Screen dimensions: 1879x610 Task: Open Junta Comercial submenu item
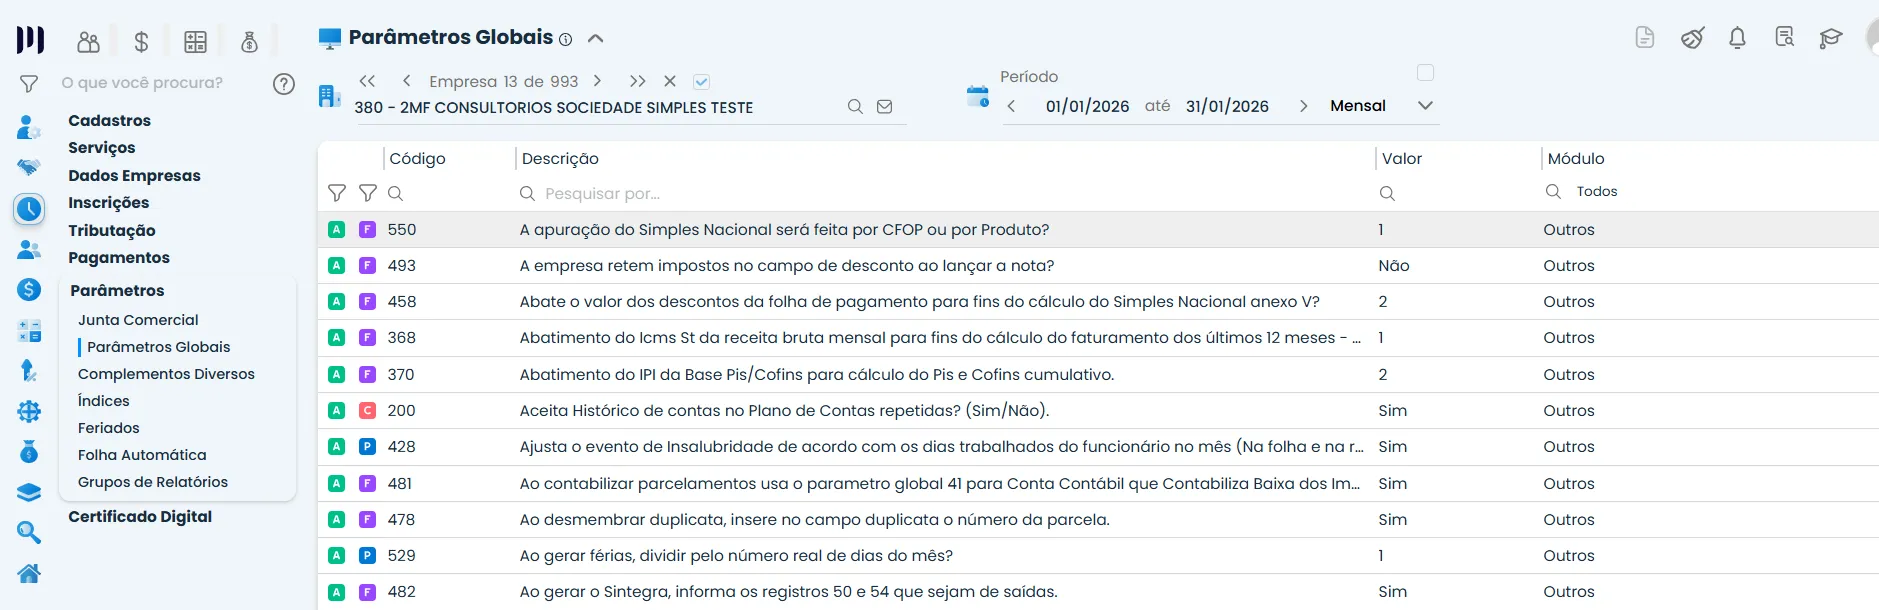138,320
